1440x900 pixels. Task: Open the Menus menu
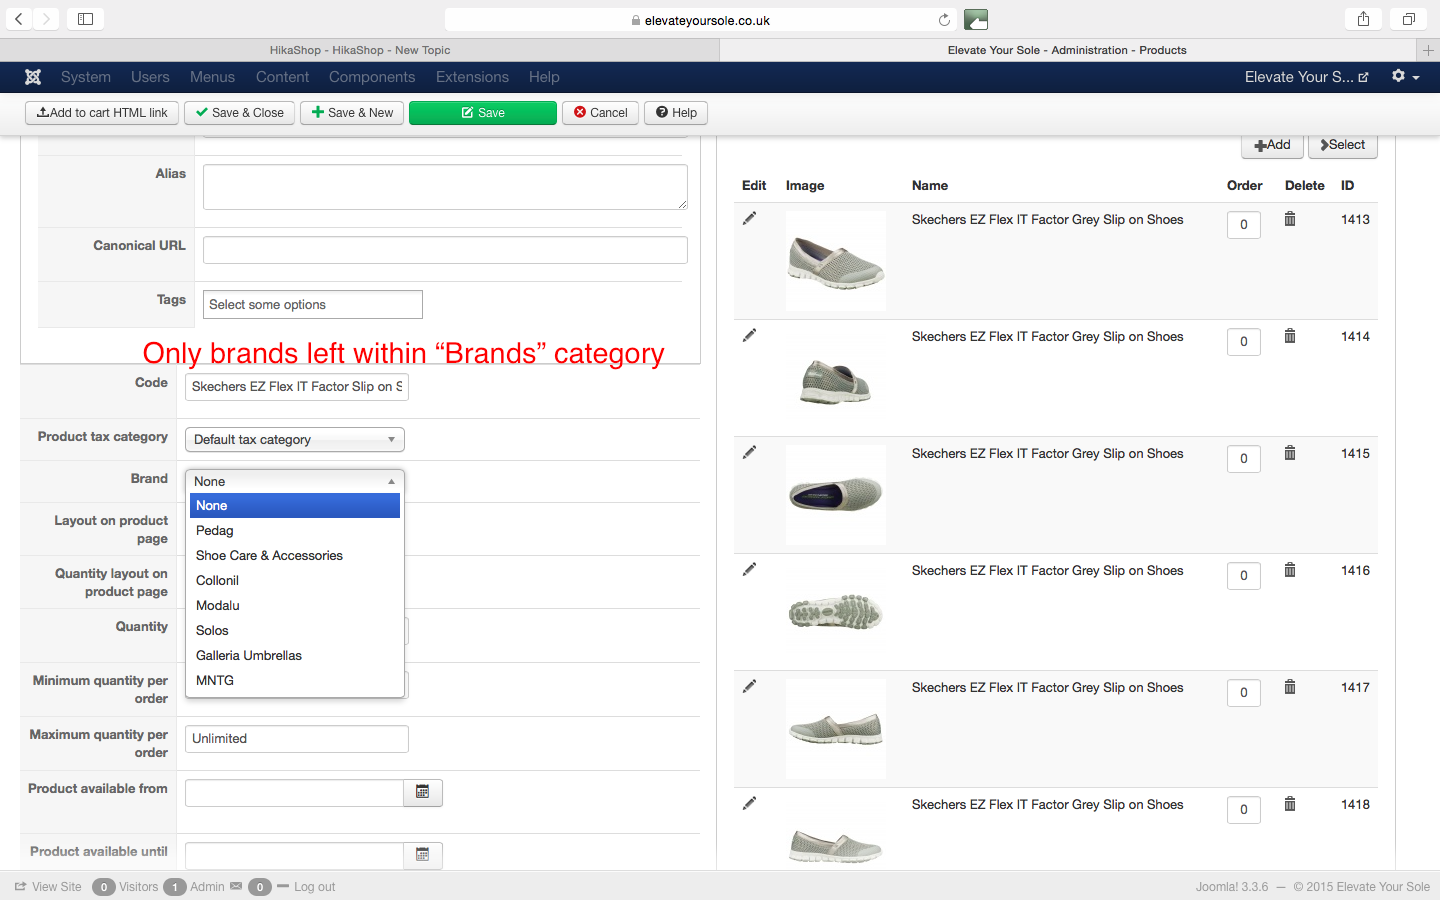[x=212, y=77]
